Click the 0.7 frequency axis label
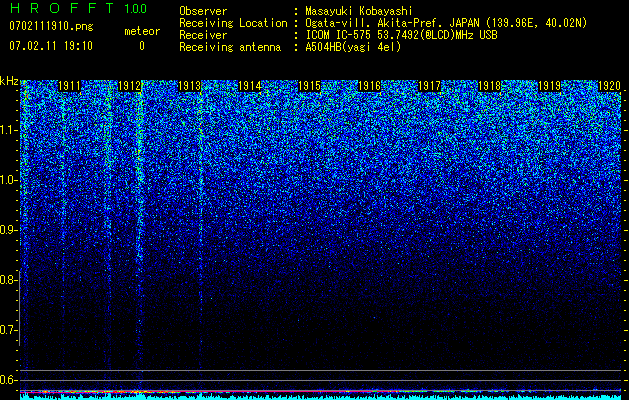629x400 pixels. (9, 330)
